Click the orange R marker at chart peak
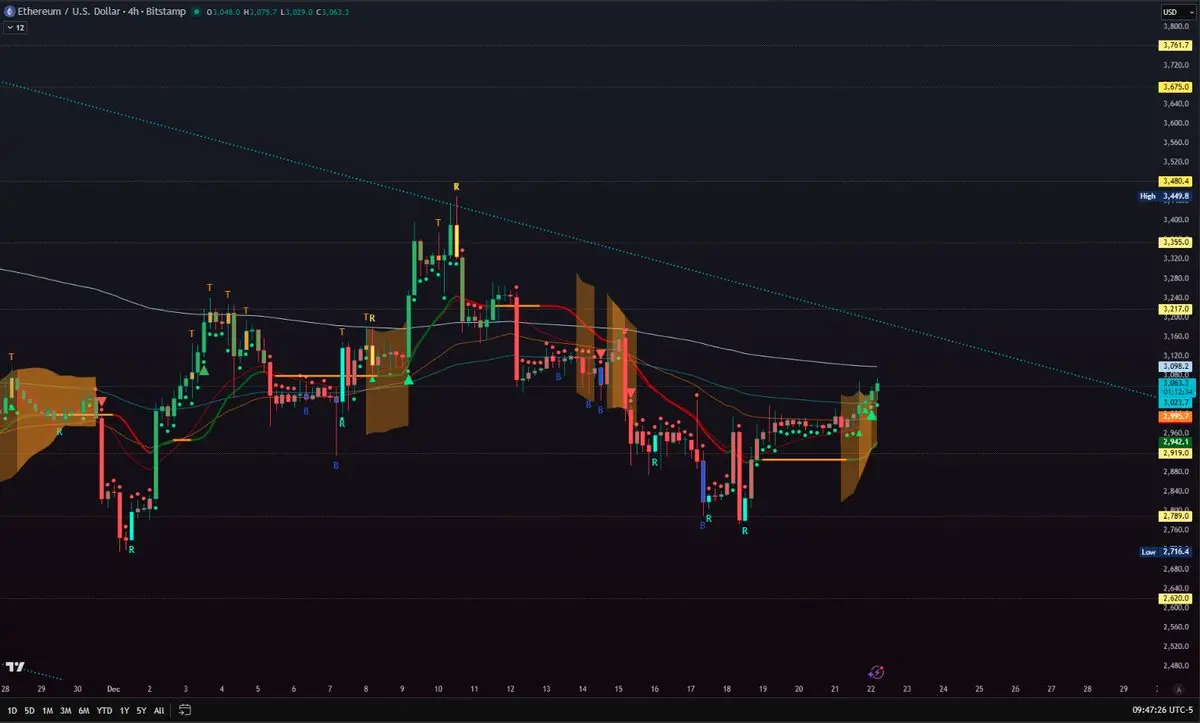 coord(456,187)
